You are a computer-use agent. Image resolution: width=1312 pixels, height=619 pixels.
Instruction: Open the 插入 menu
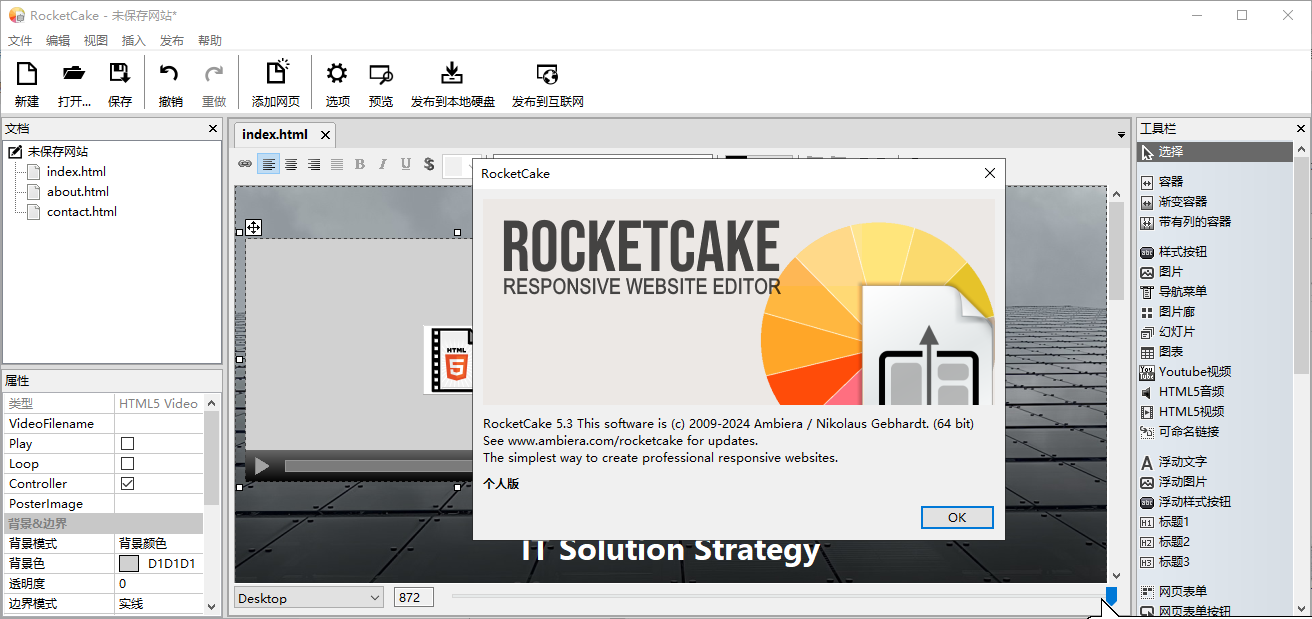tap(133, 40)
